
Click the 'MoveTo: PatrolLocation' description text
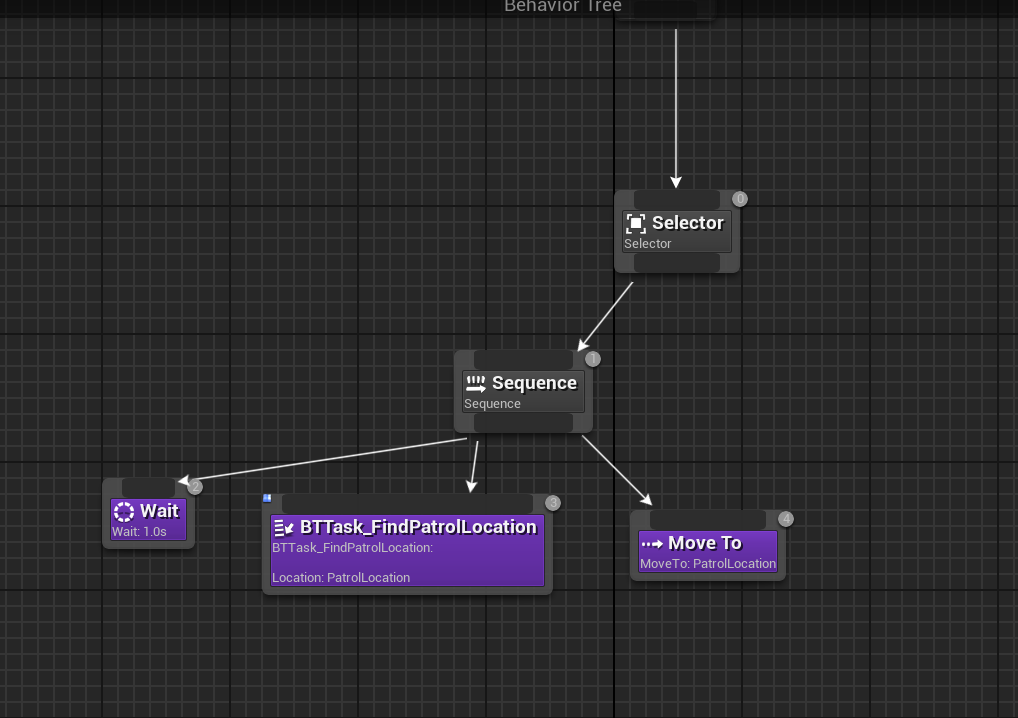pos(708,563)
